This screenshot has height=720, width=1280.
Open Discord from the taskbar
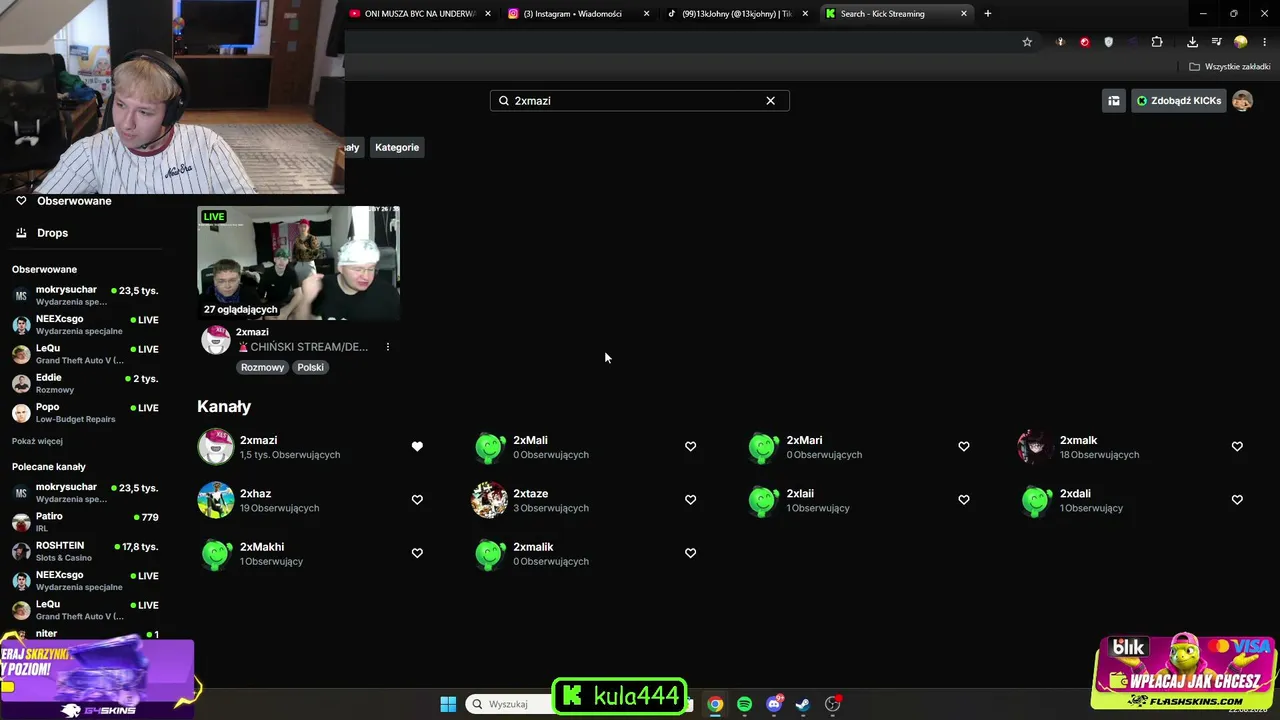coord(774,704)
